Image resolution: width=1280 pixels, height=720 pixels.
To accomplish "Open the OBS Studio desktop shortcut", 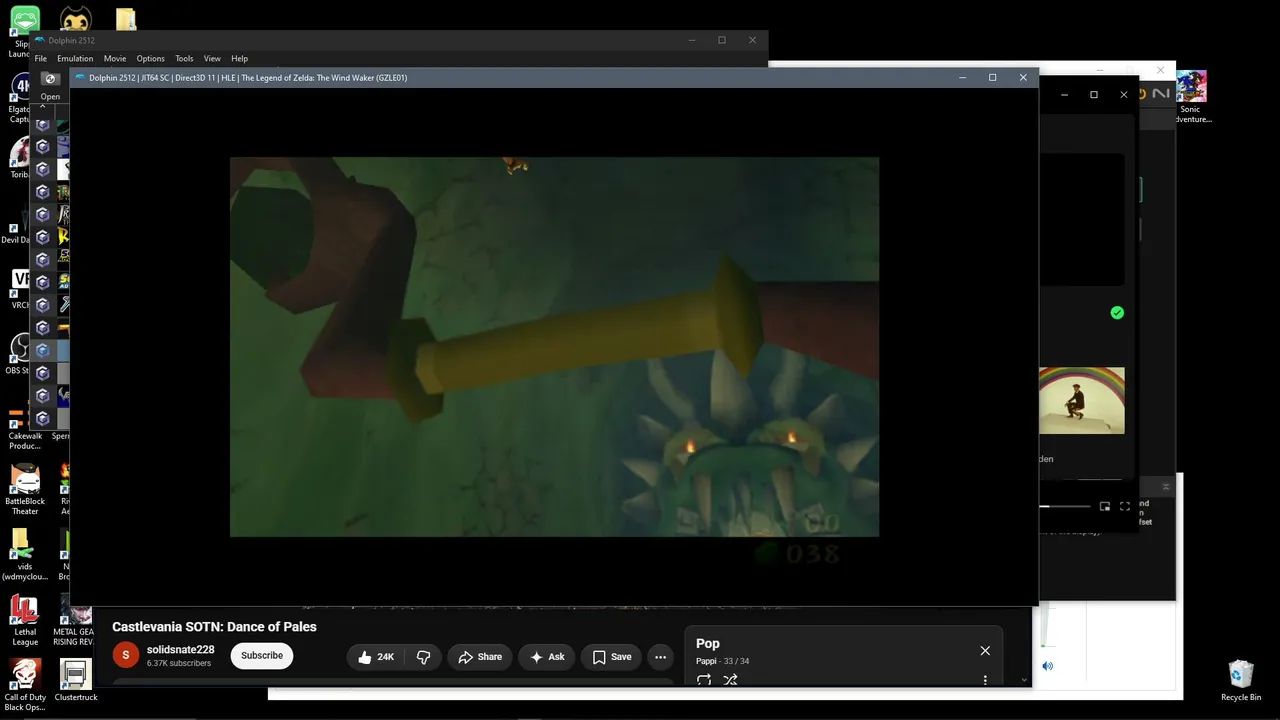I will 19,353.
